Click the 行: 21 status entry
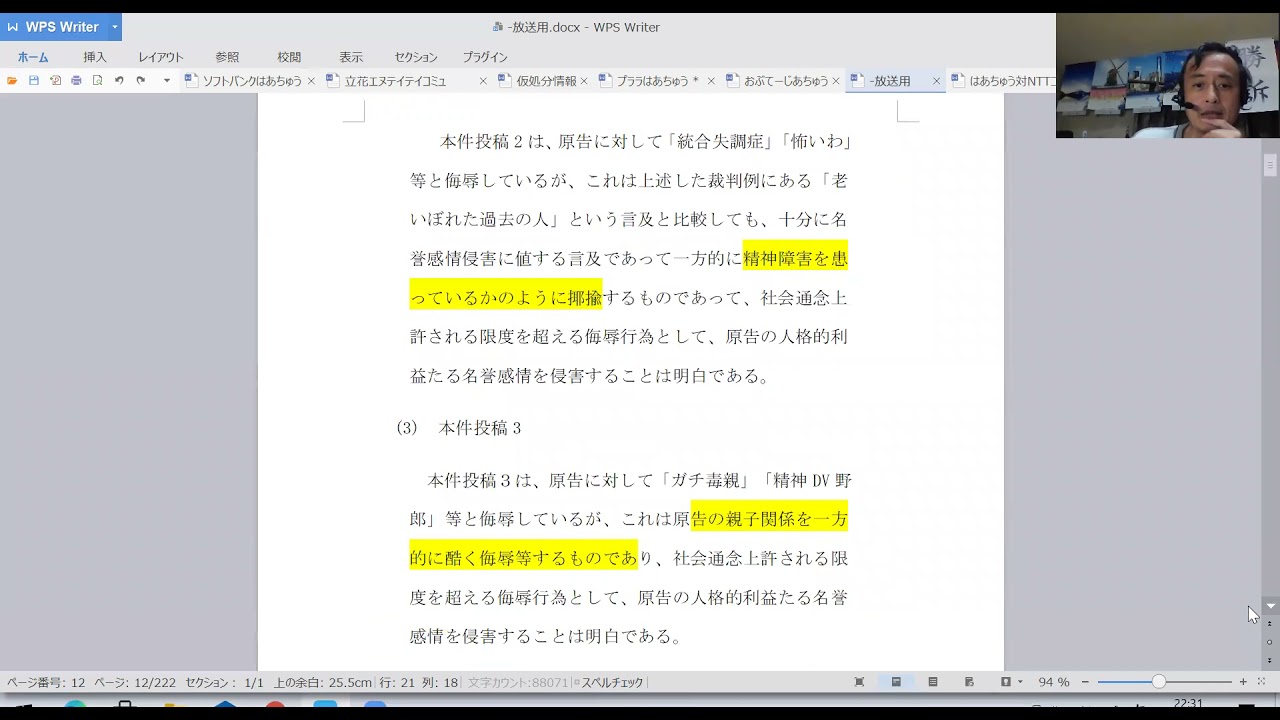Screen dimensions: 1280x720 coord(397,682)
